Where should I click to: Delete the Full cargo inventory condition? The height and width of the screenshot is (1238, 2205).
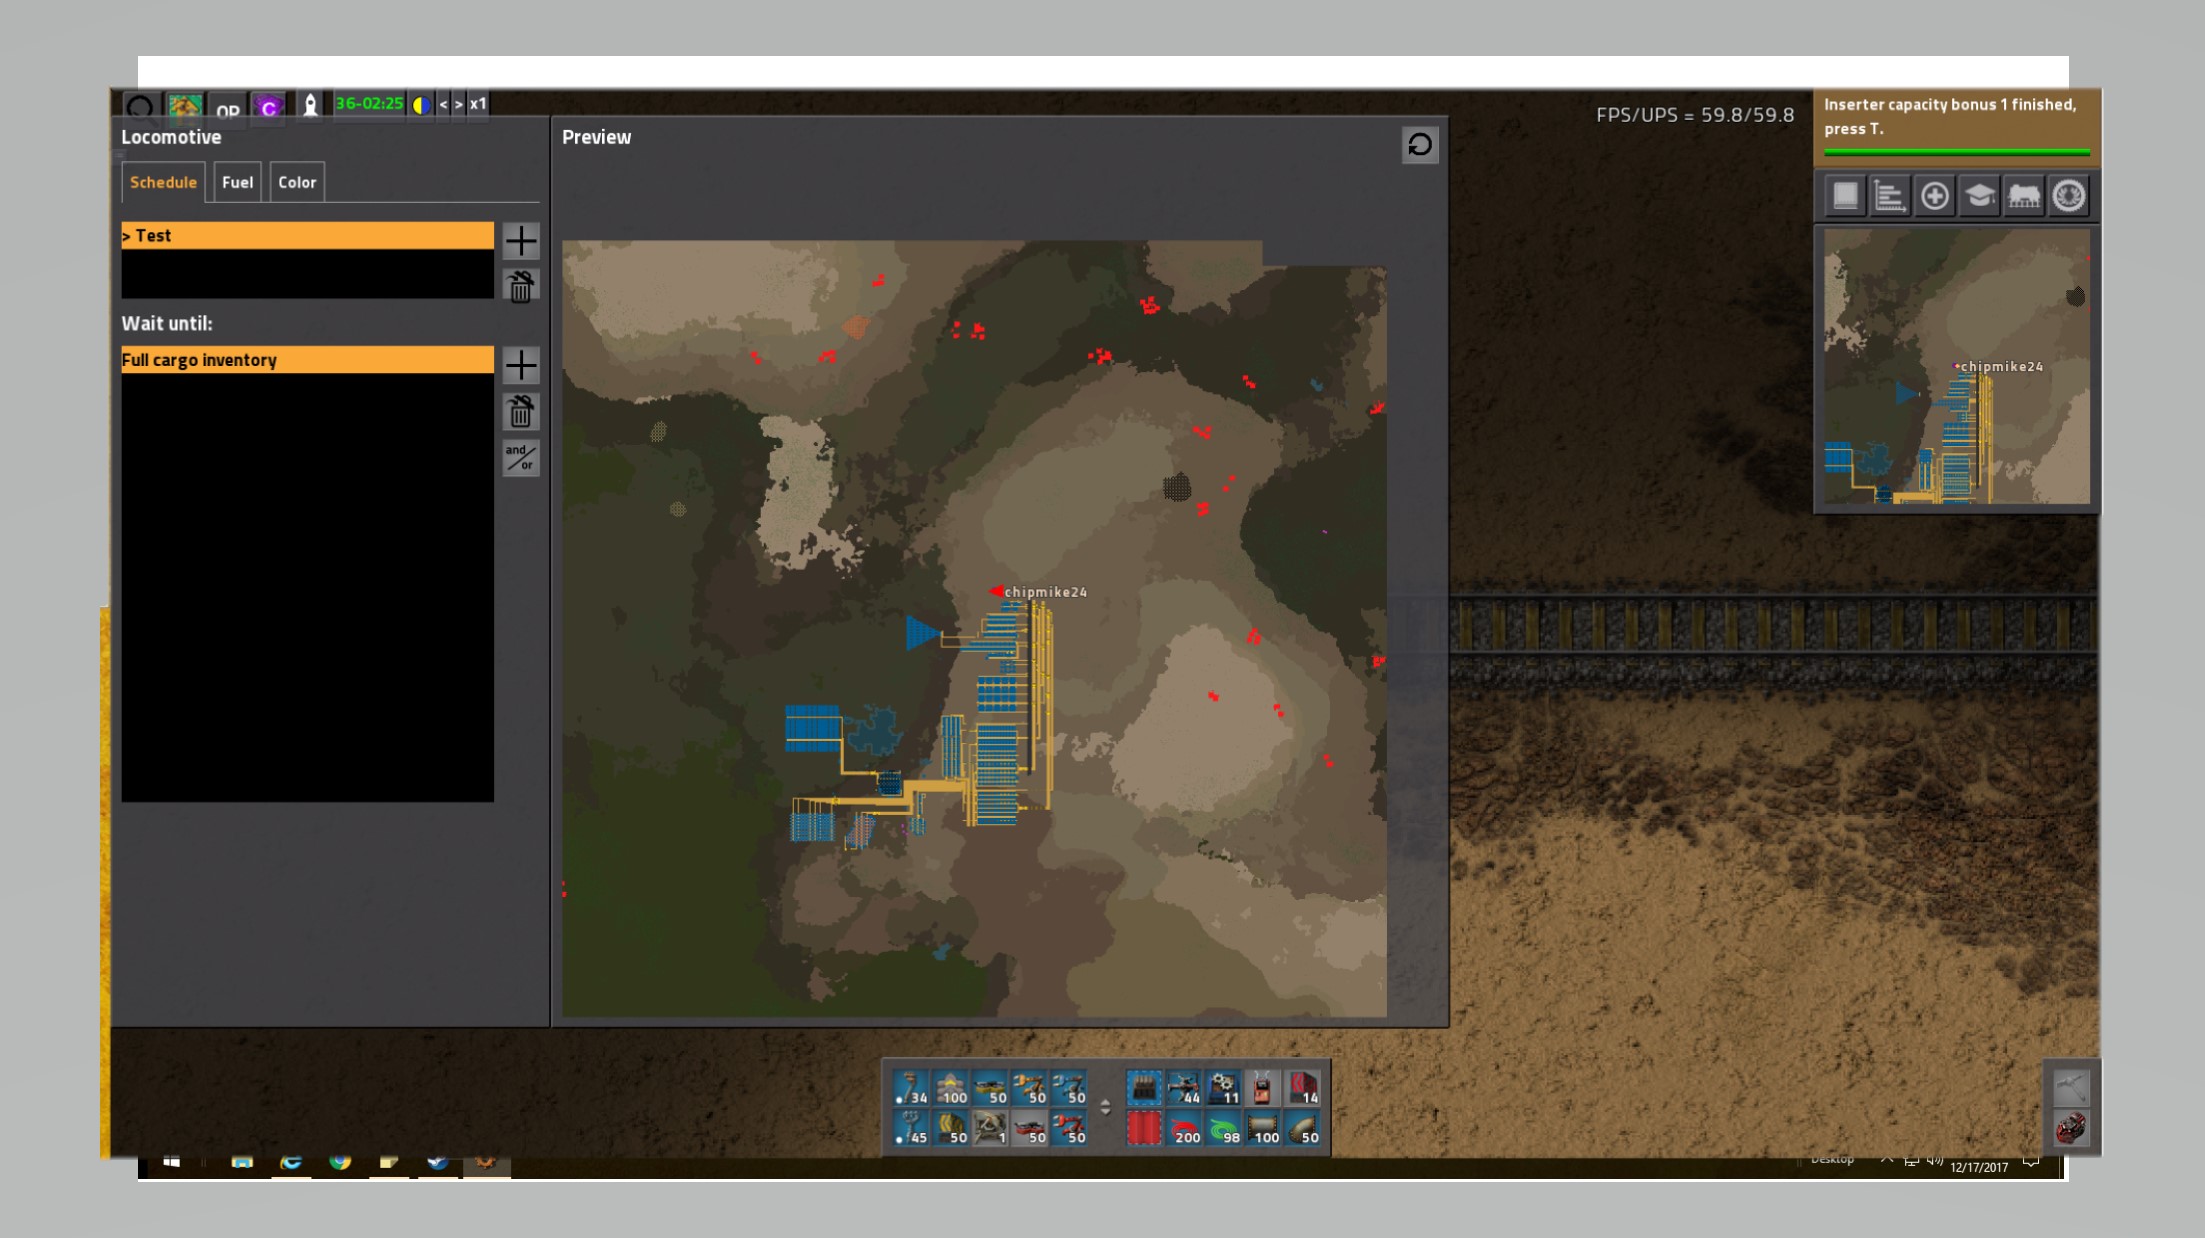(521, 412)
